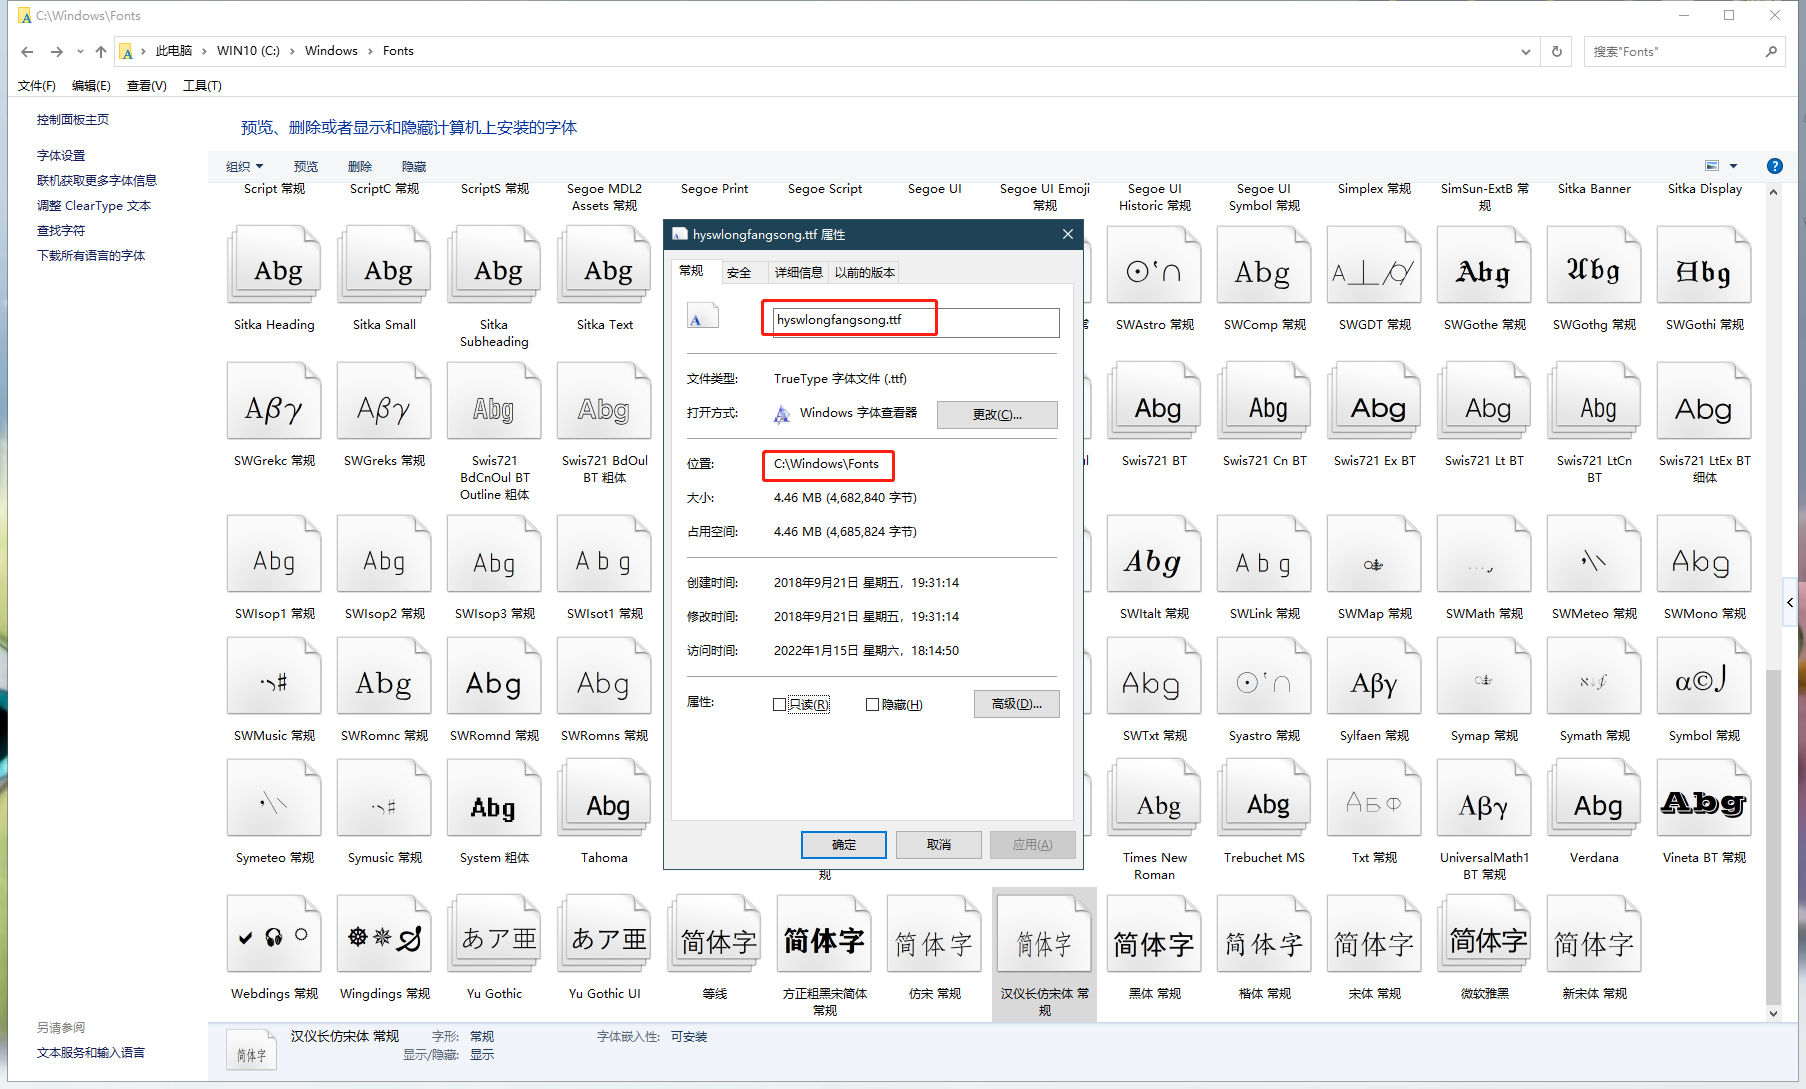Switch to the 以前的版本 tab
Viewport: 1806px width, 1089px height.
tap(865, 272)
